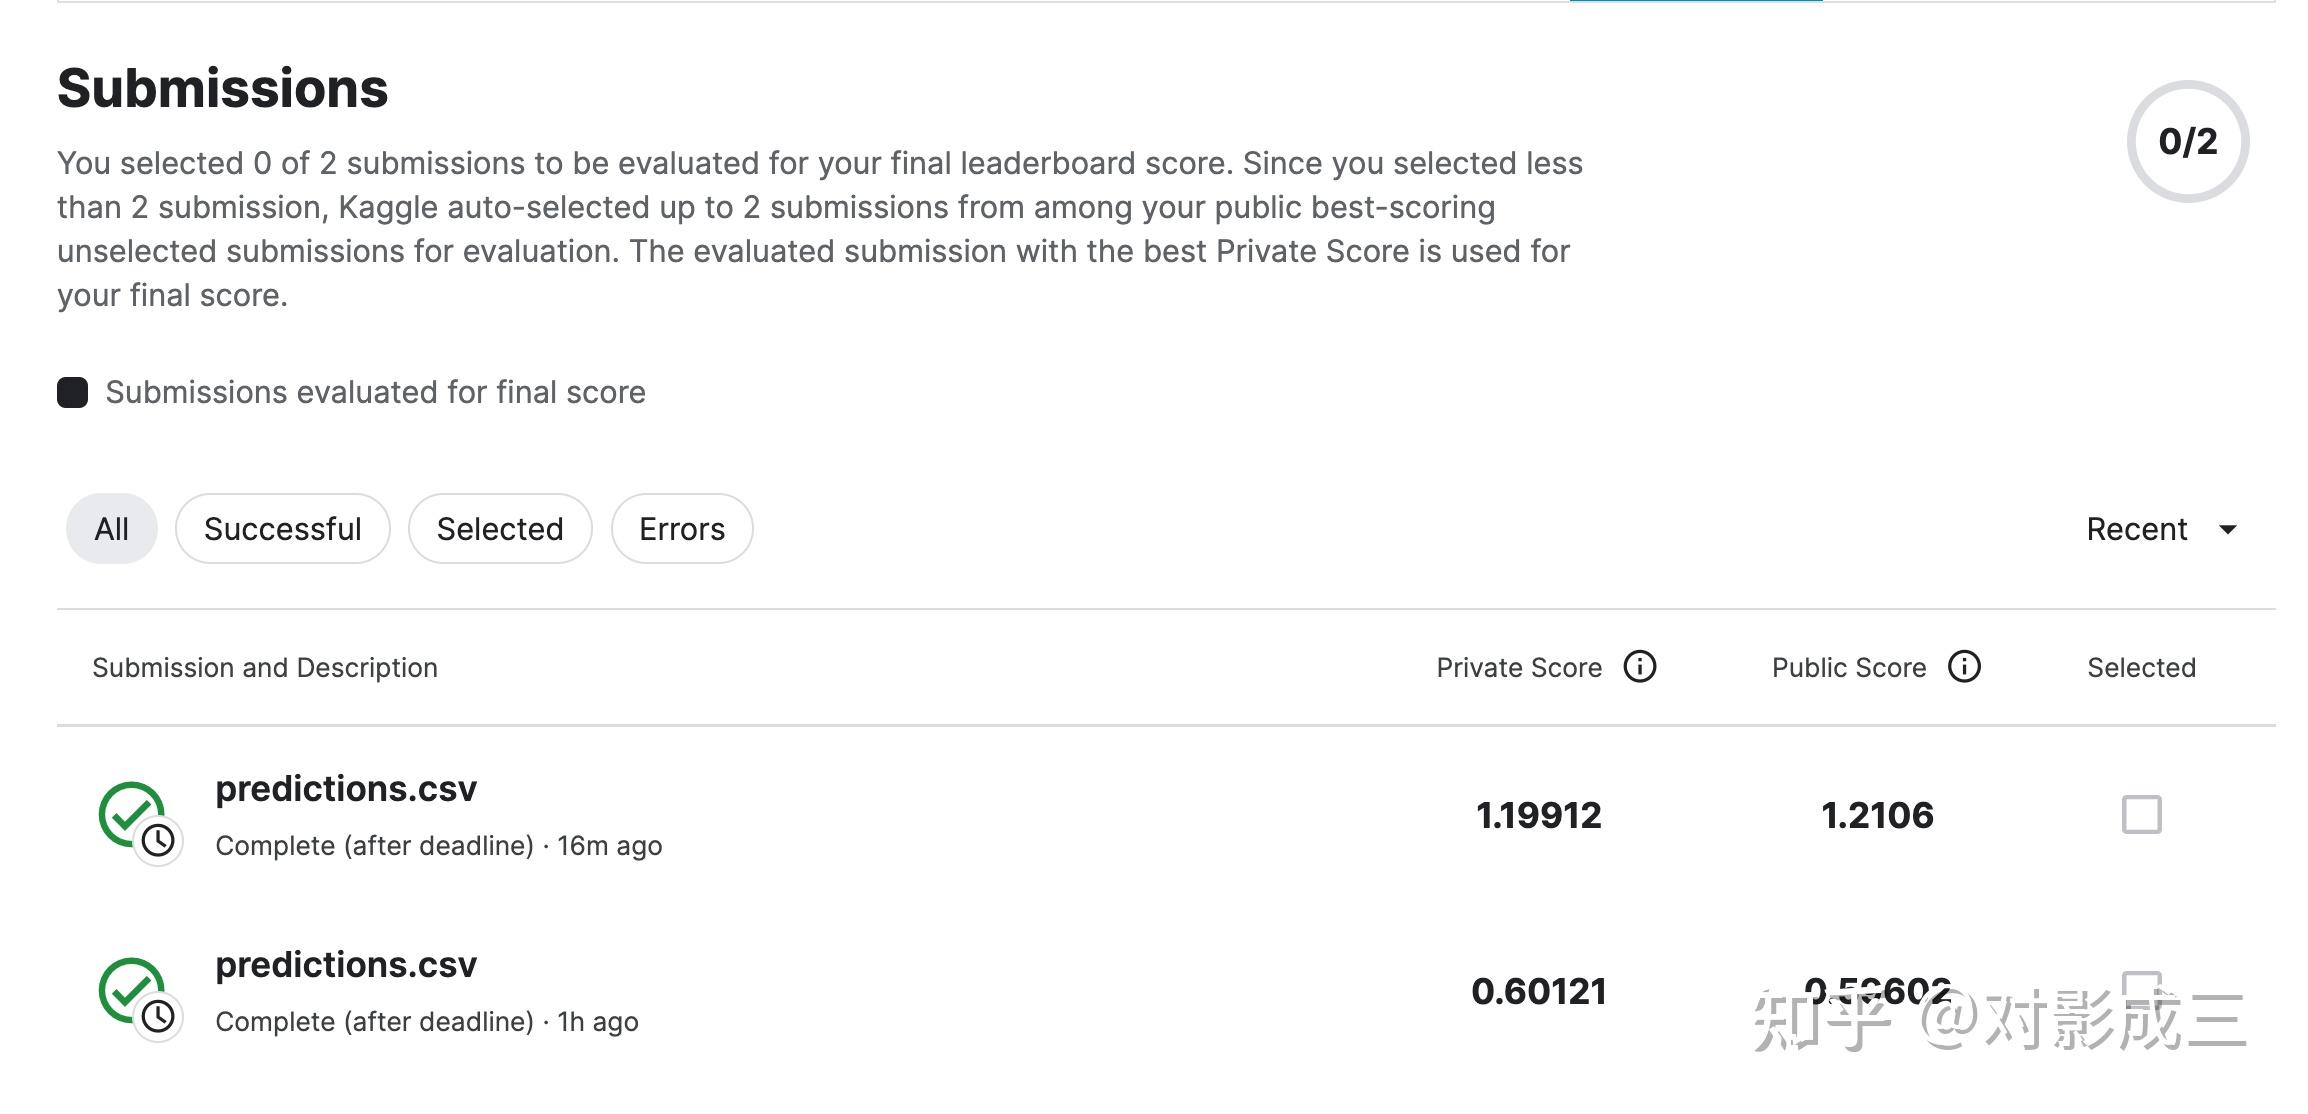Open the Recent sort dropdown
The width and height of the screenshot is (2308, 1114).
pos(2161,529)
